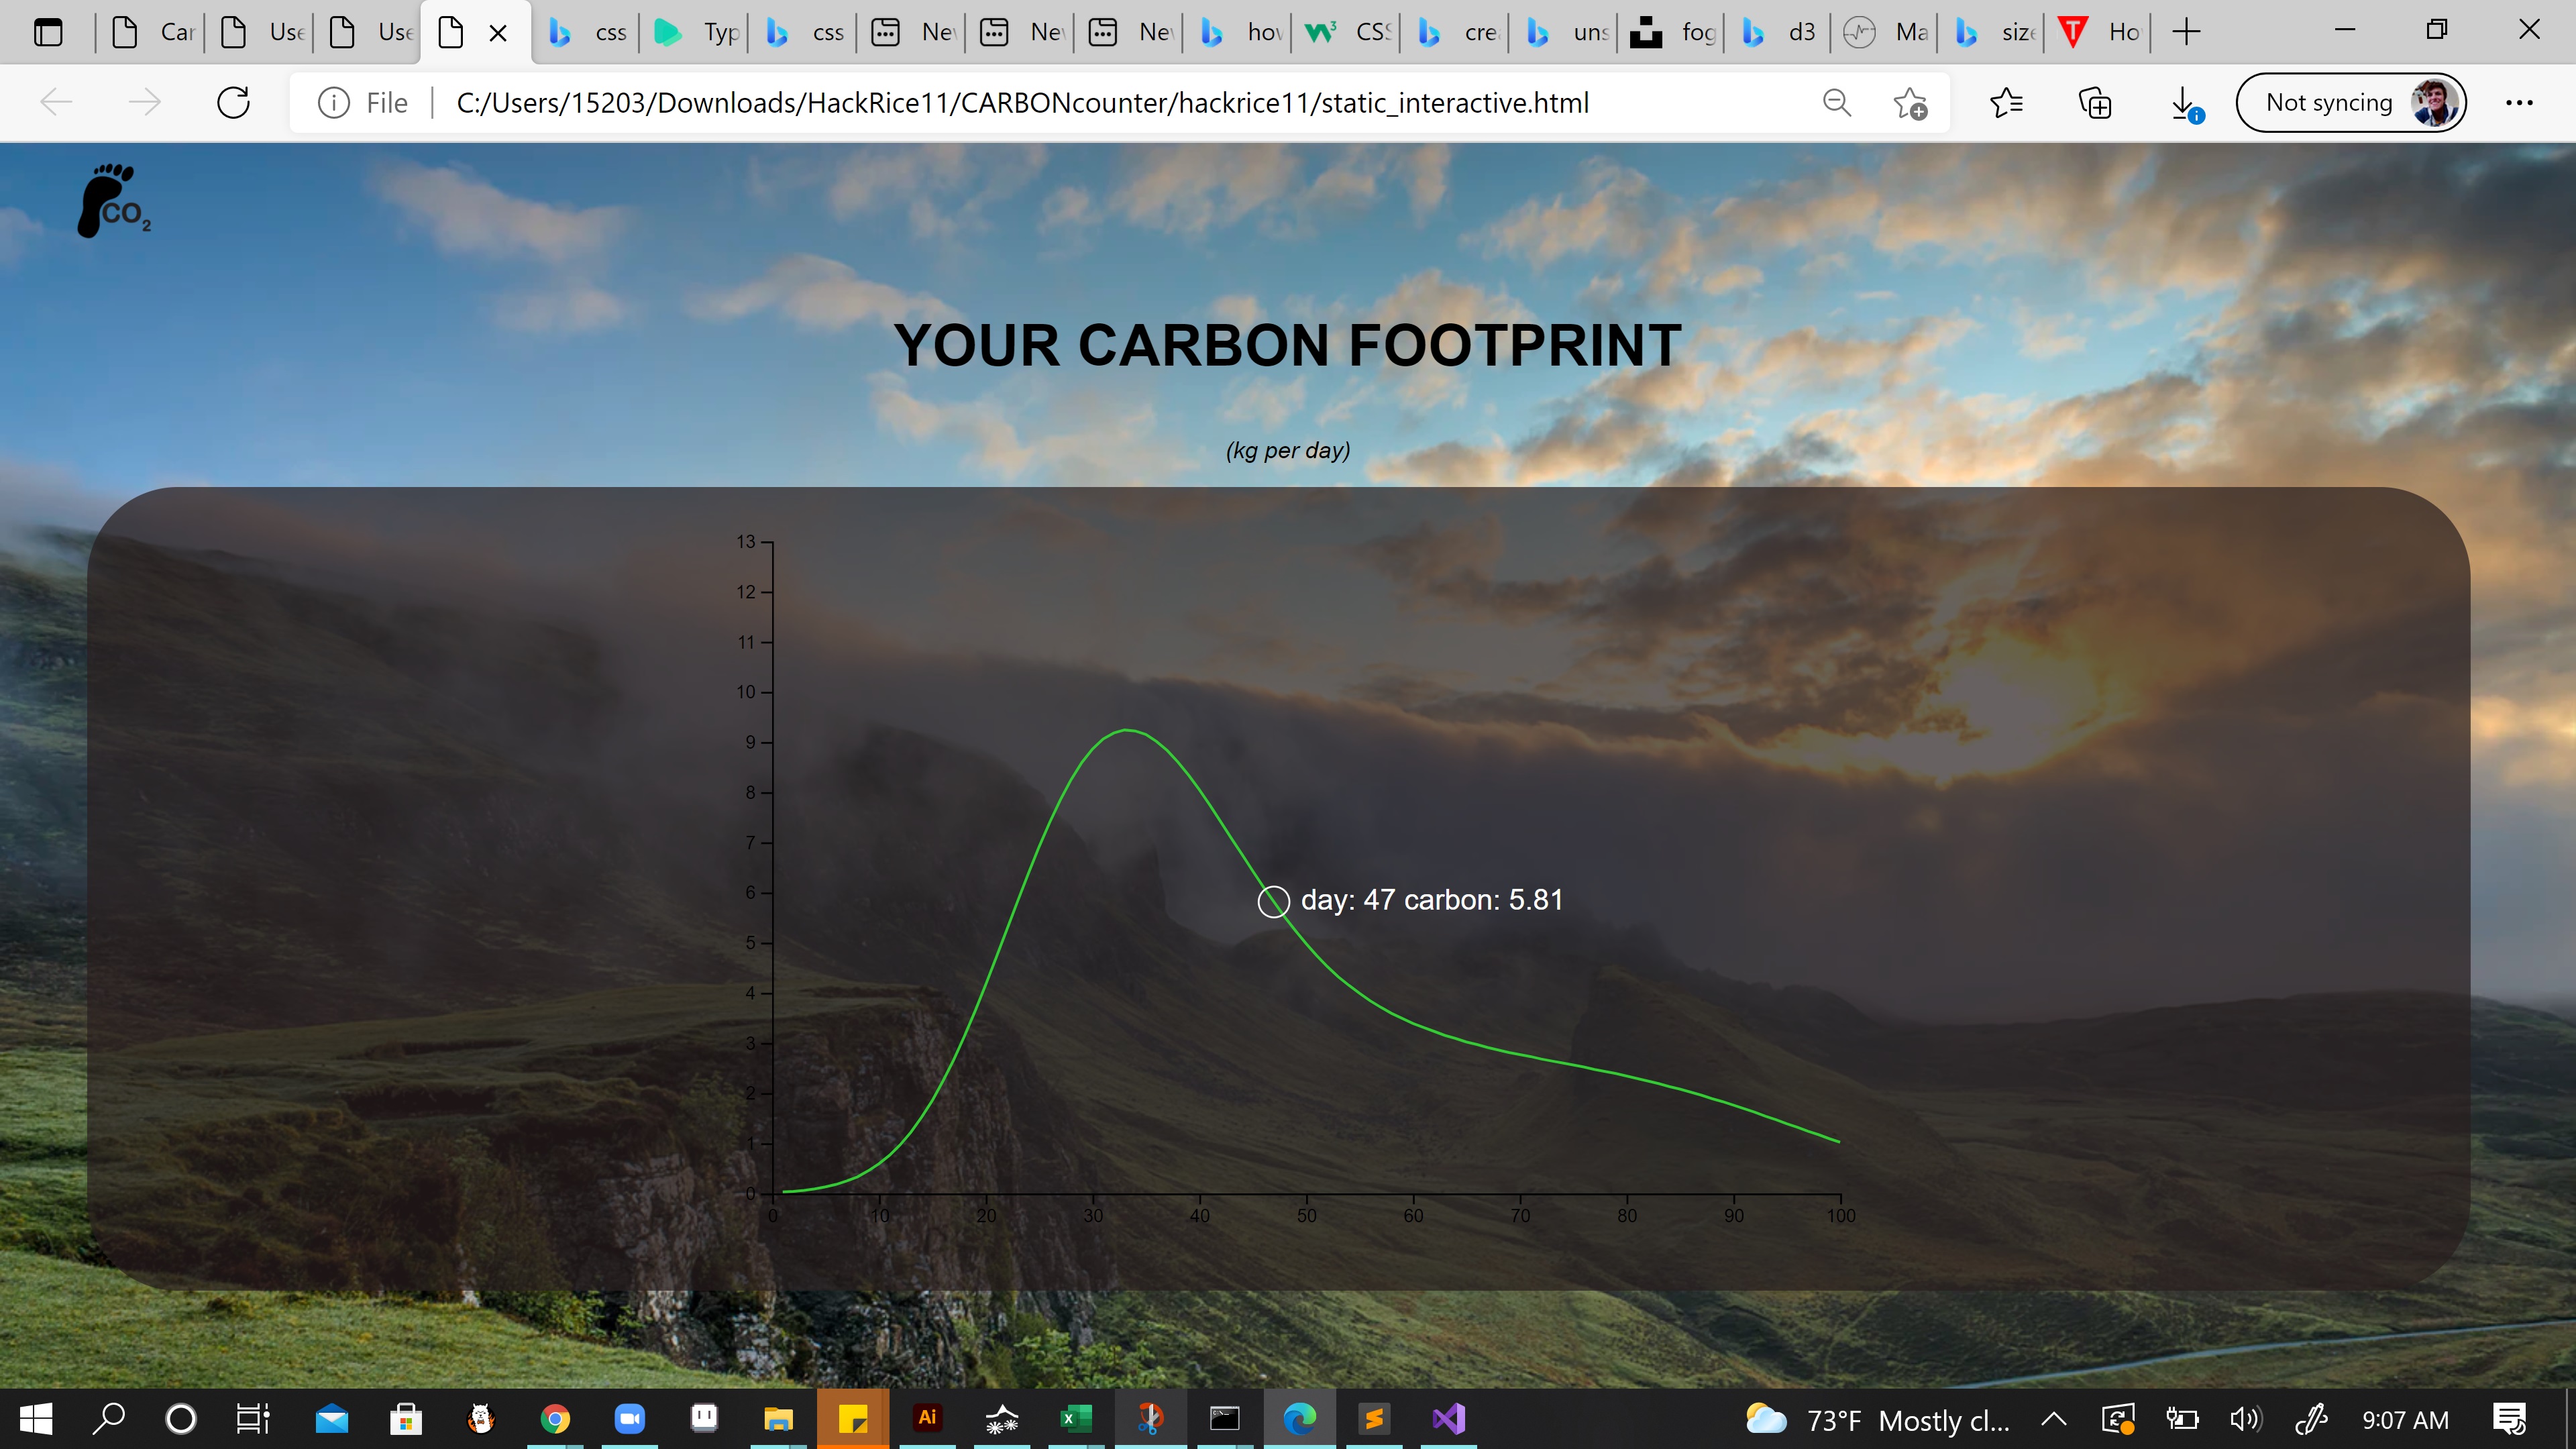Open the Downloads panel

point(2184,103)
